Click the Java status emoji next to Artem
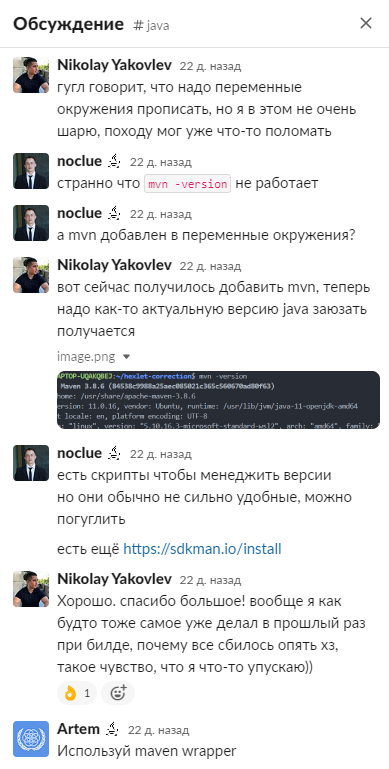 pos(113,728)
